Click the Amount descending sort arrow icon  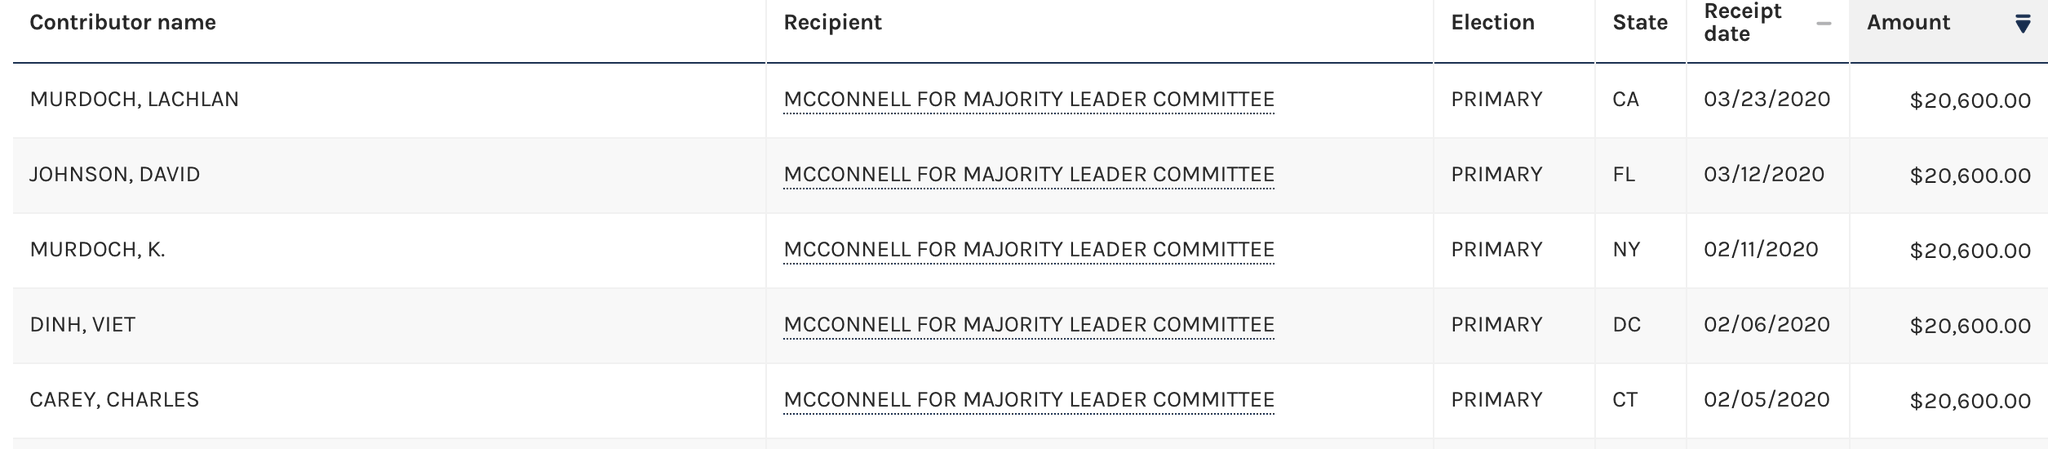click(2023, 25)
